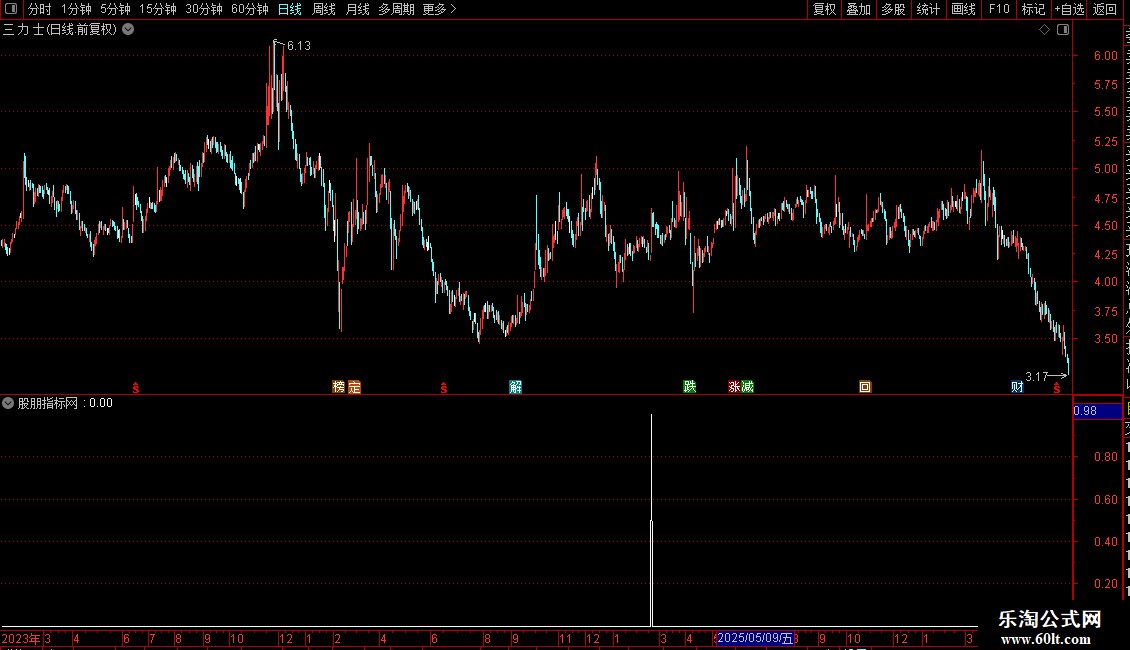Click the 0.80 indicator axis label
This screenshot has height=650, width=1130.
(x=1105, y=456)
